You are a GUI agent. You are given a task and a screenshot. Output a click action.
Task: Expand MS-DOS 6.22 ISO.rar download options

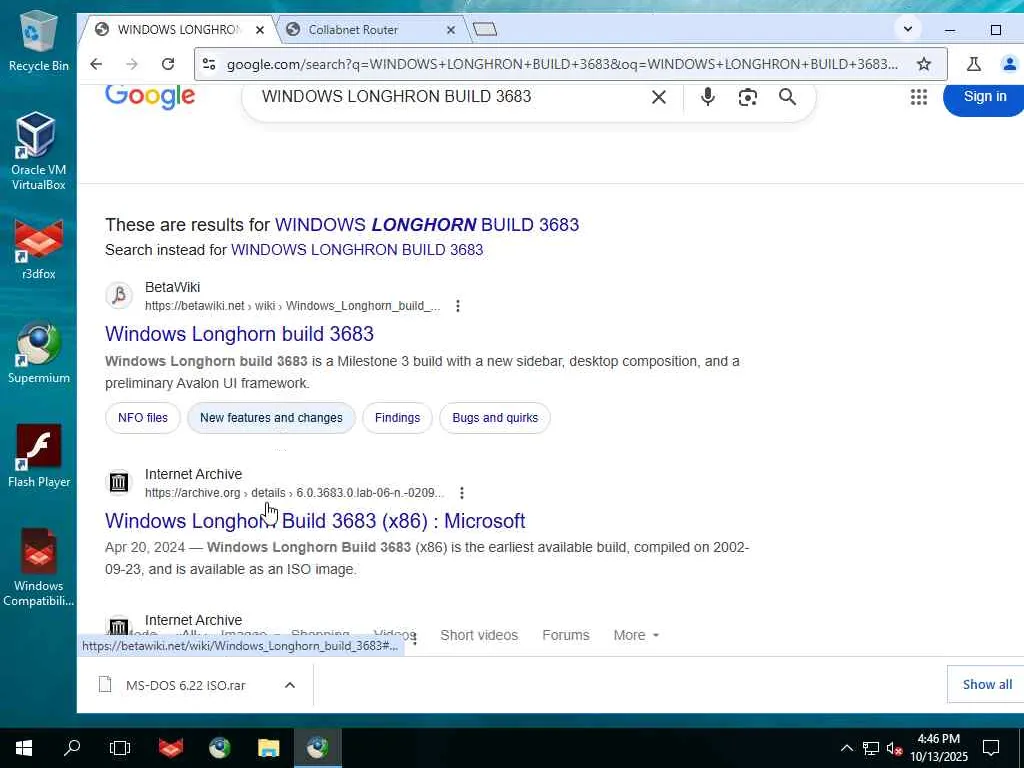[290, 685]
